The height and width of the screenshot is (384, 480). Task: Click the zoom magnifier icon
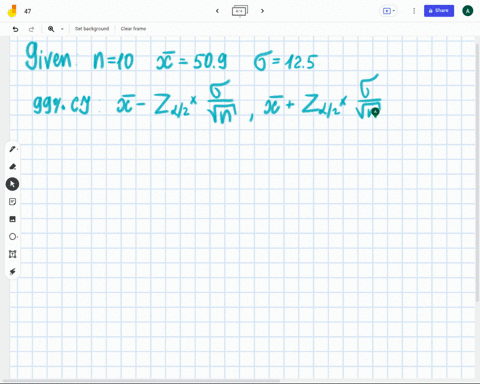(x=51, y=29)
